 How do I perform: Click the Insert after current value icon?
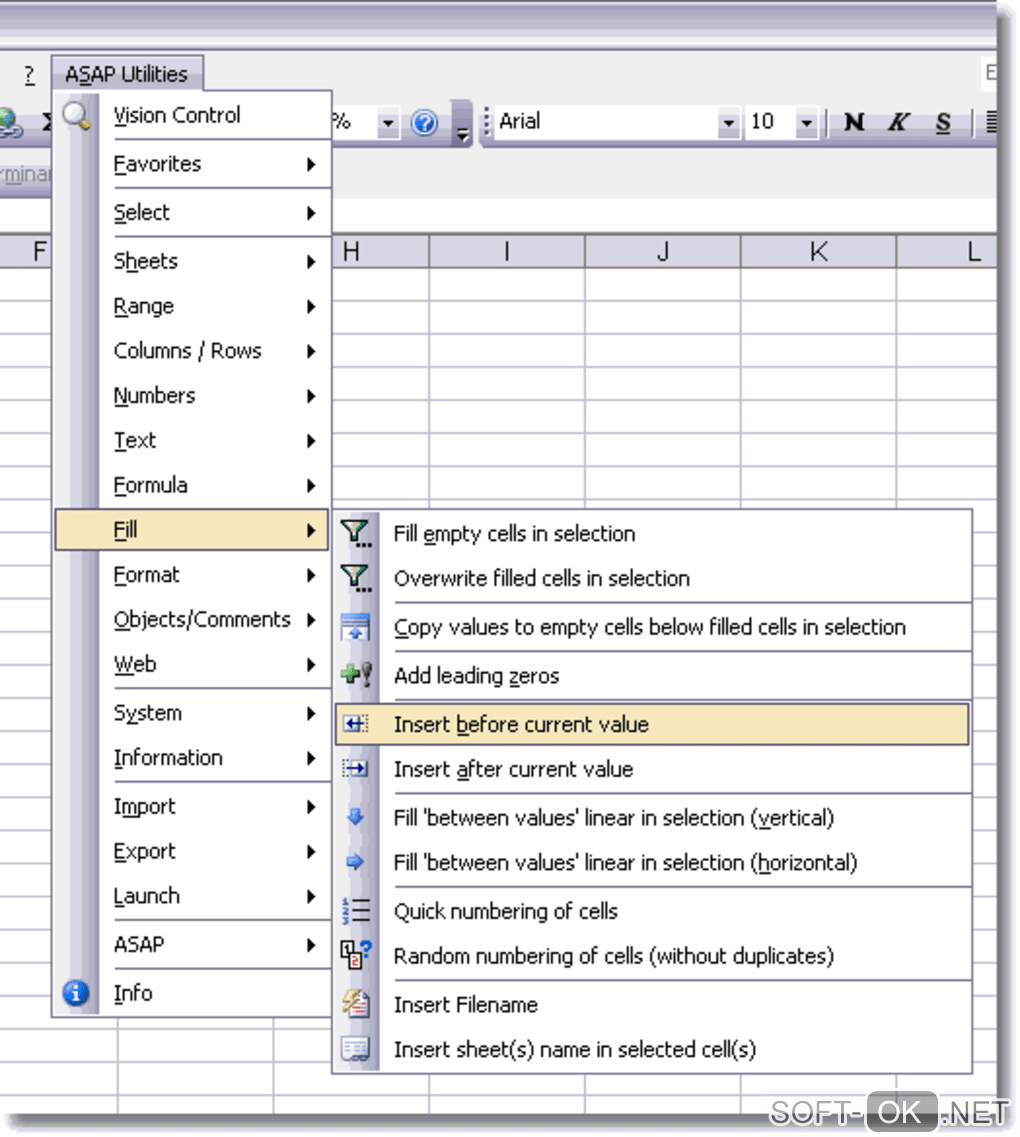355,769
